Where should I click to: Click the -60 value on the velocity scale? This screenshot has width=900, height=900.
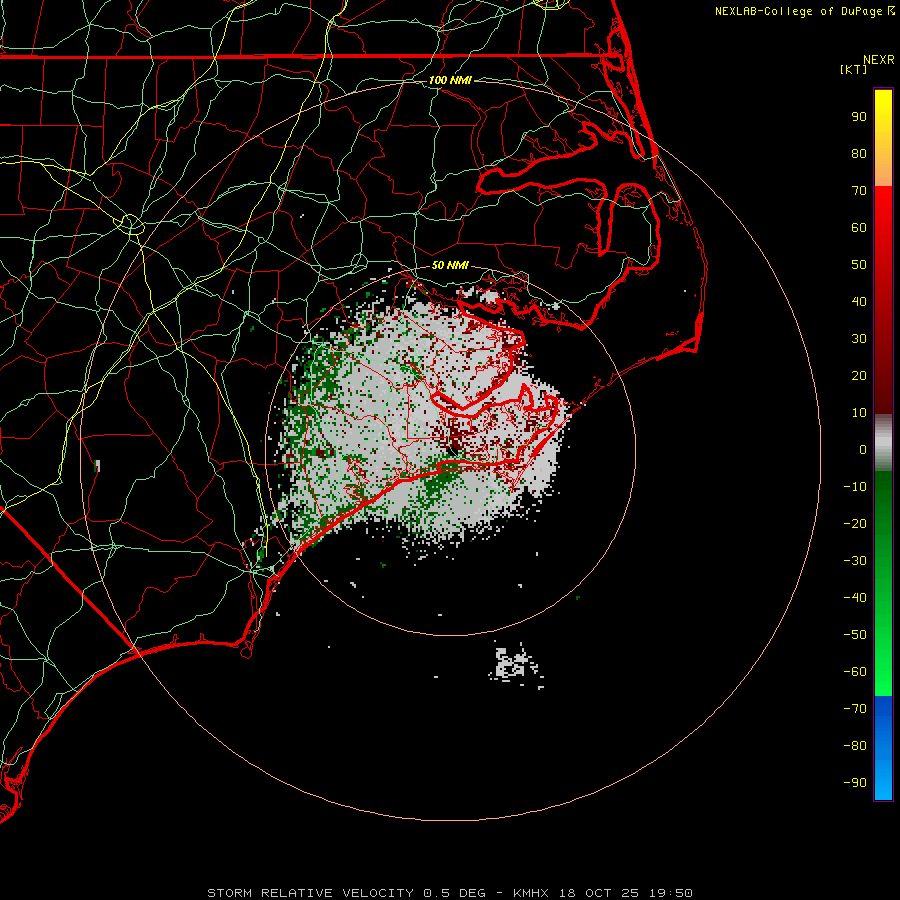[x=855, y=672]
